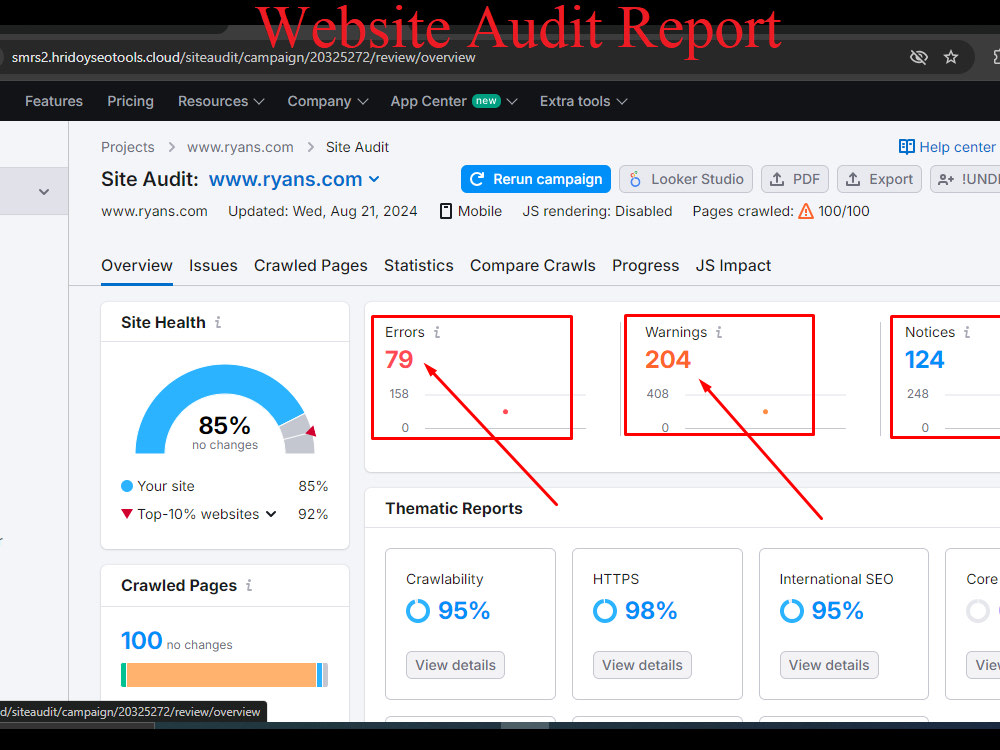Screen dimensions: 1000x750
Task: Click the crossed-eye tracking icon in address bar
Action: [x=918, y=57]
